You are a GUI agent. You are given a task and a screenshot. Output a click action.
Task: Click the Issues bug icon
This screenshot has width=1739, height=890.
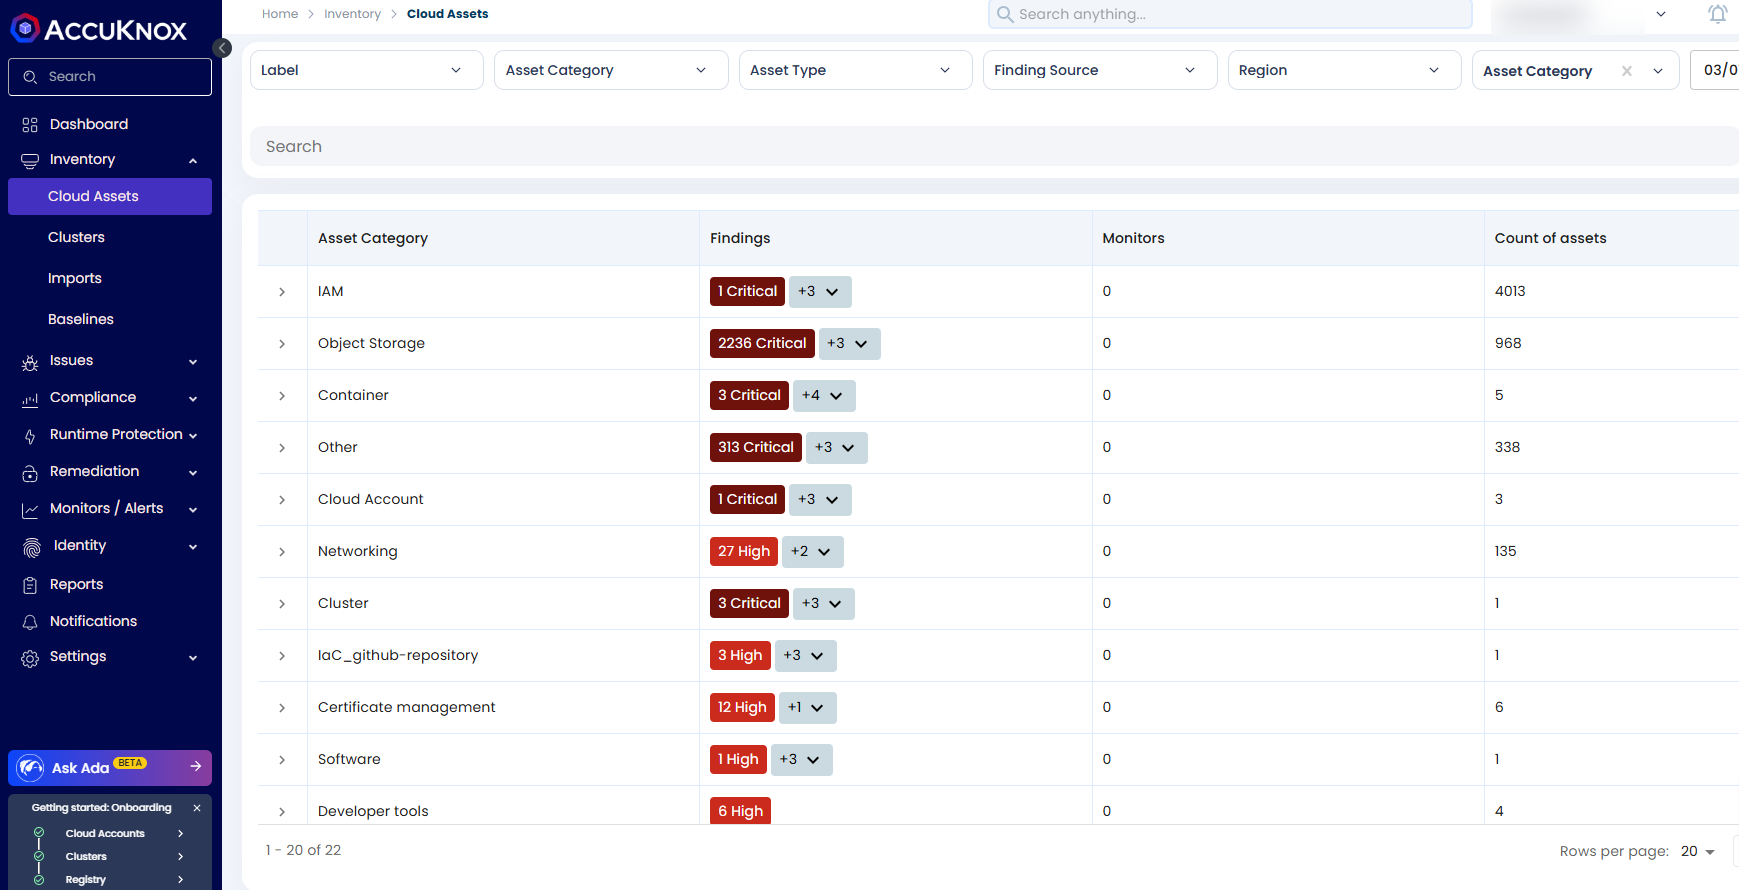tap(30, 362)
